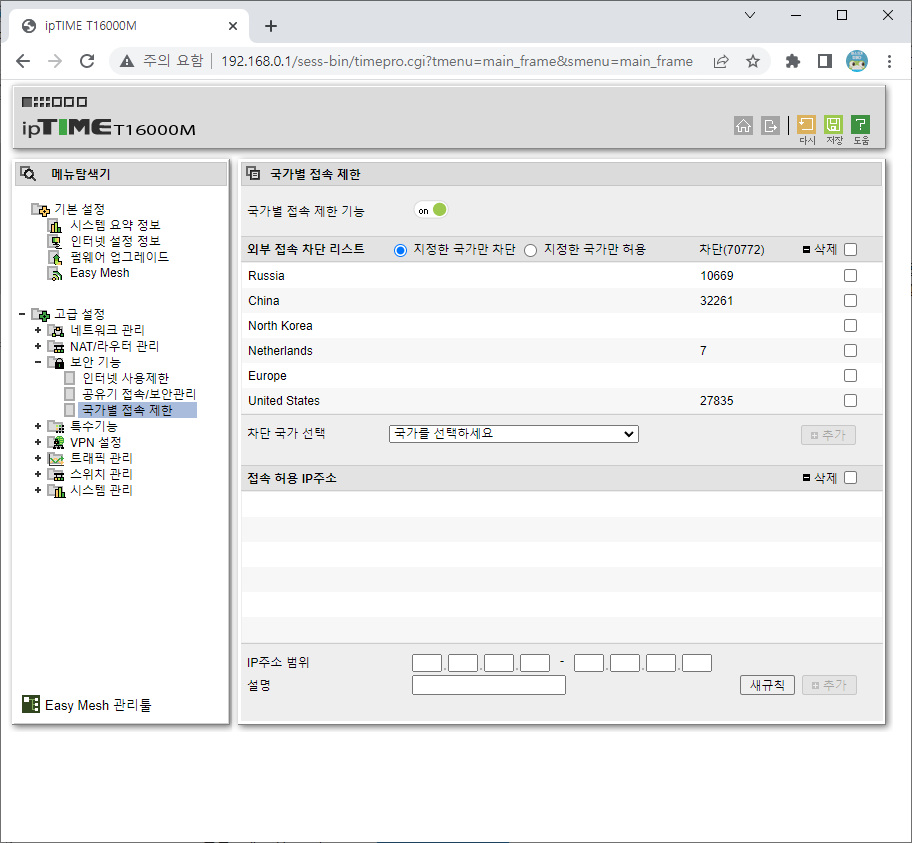Click the 네트워크 관리 icon
The width and height of the screenshot is (912, 843).
pyautogui.click(x=56, y=331)
